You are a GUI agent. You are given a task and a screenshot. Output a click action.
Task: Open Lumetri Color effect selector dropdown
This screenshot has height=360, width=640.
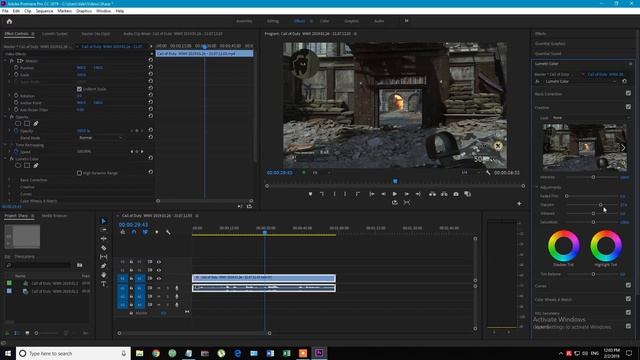pos(579,81)
